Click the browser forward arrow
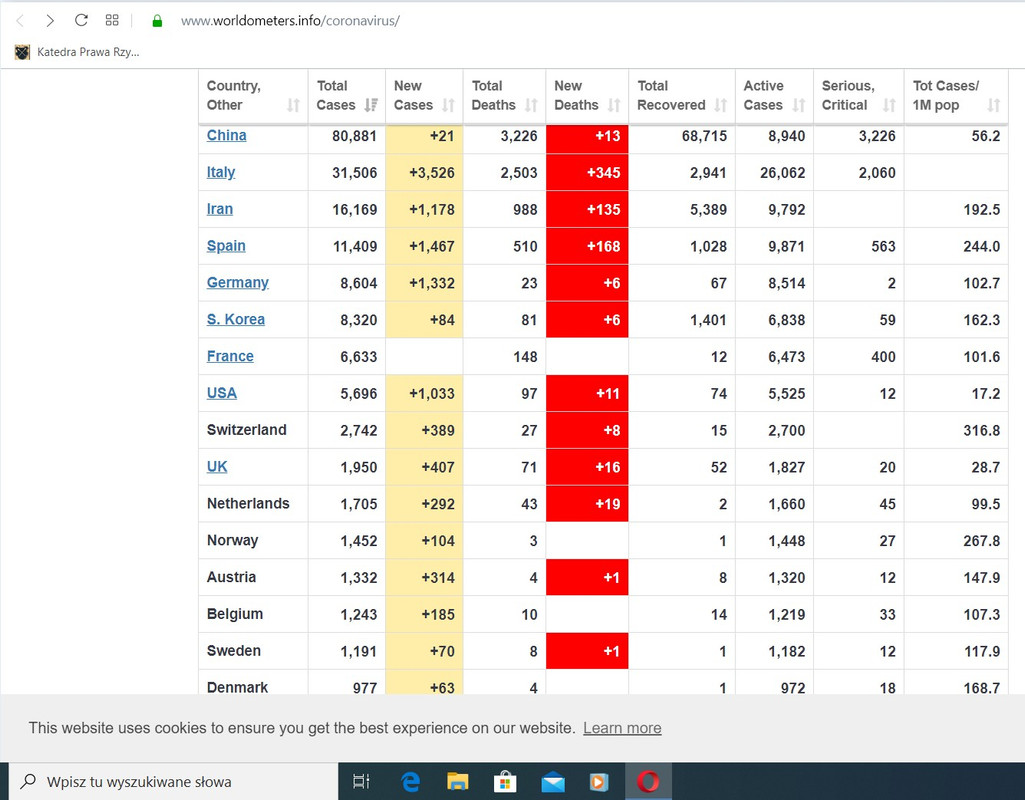This screenshot has width=1025, height=800. pos(50,21)
